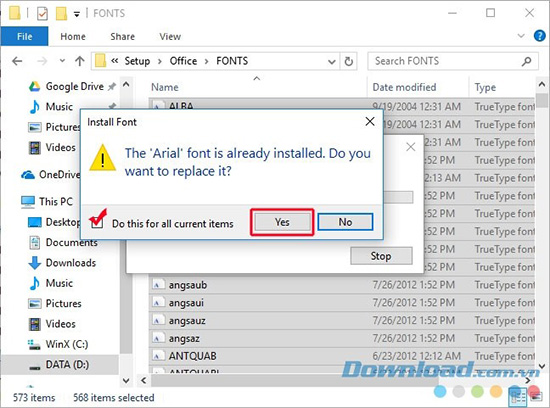Go up one folder level arrow

pyautogui.click(x=80, y=61)
